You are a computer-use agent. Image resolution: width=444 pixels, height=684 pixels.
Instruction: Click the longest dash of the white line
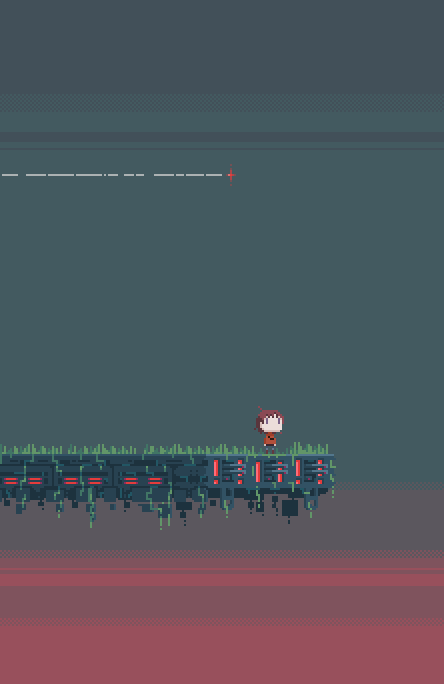coord(89,175)
